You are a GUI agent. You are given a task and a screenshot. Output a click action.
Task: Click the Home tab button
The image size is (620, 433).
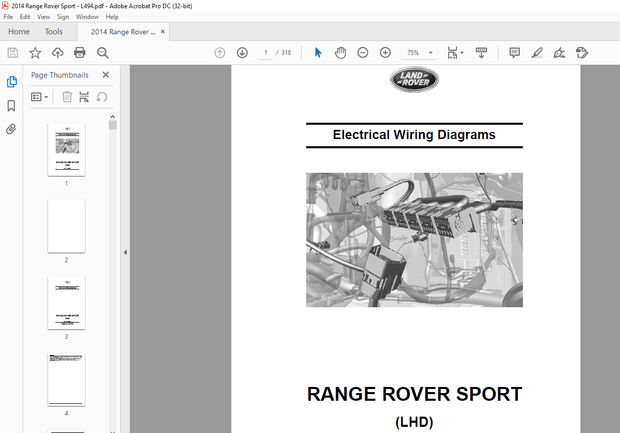(x=18, y=31)
